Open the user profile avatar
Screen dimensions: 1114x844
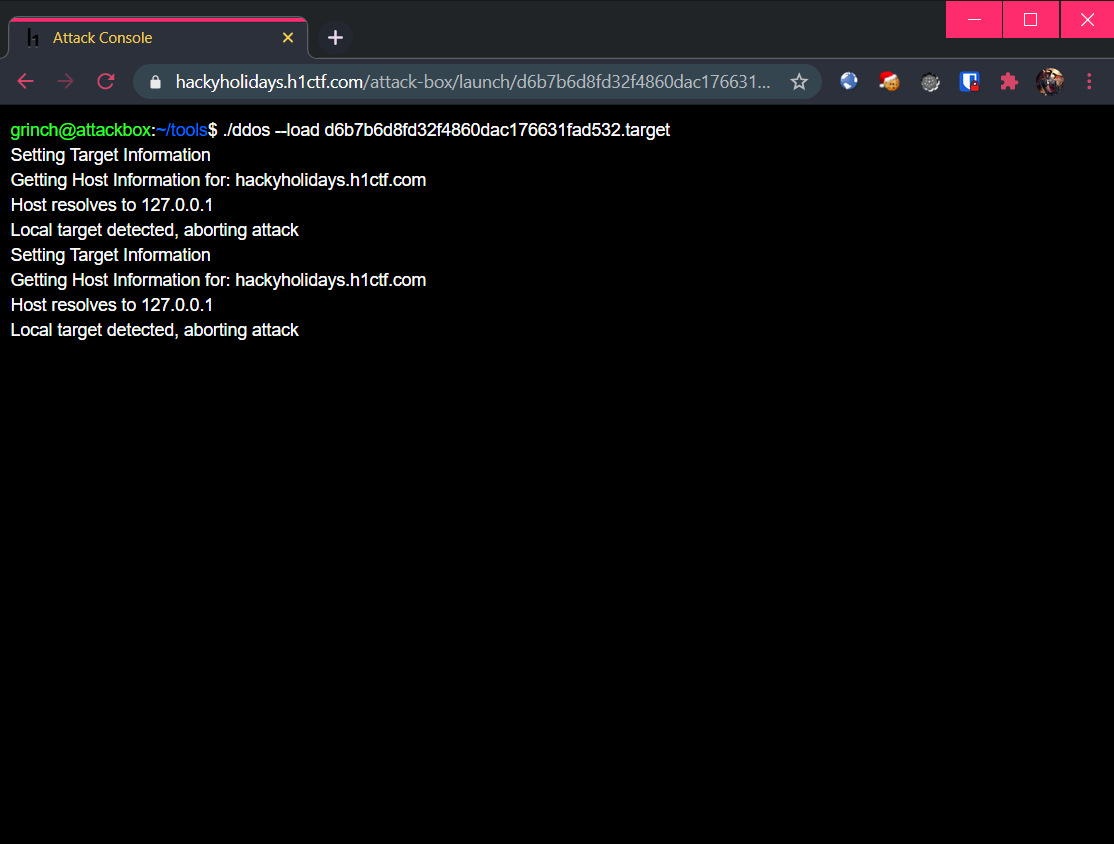point(1049,82)
